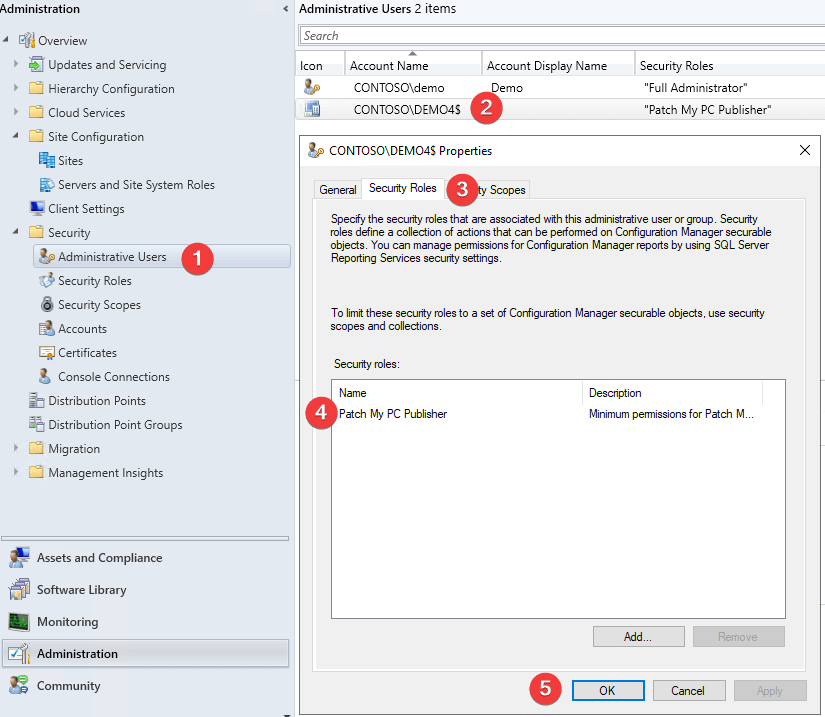
Task: Click the Monitoring workspace icon
Action: tap(19, 622)
